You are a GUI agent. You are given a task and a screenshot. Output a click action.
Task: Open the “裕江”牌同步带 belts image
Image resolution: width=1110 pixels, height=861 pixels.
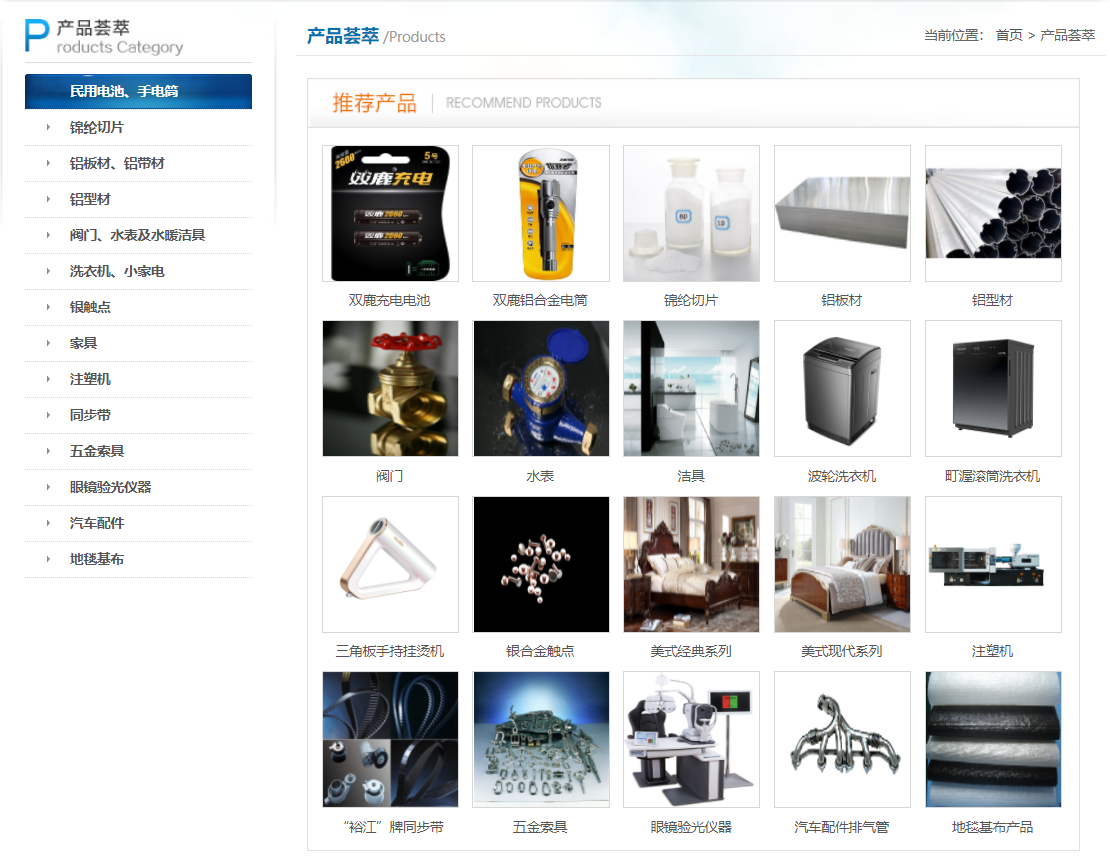tap(390, 739)
